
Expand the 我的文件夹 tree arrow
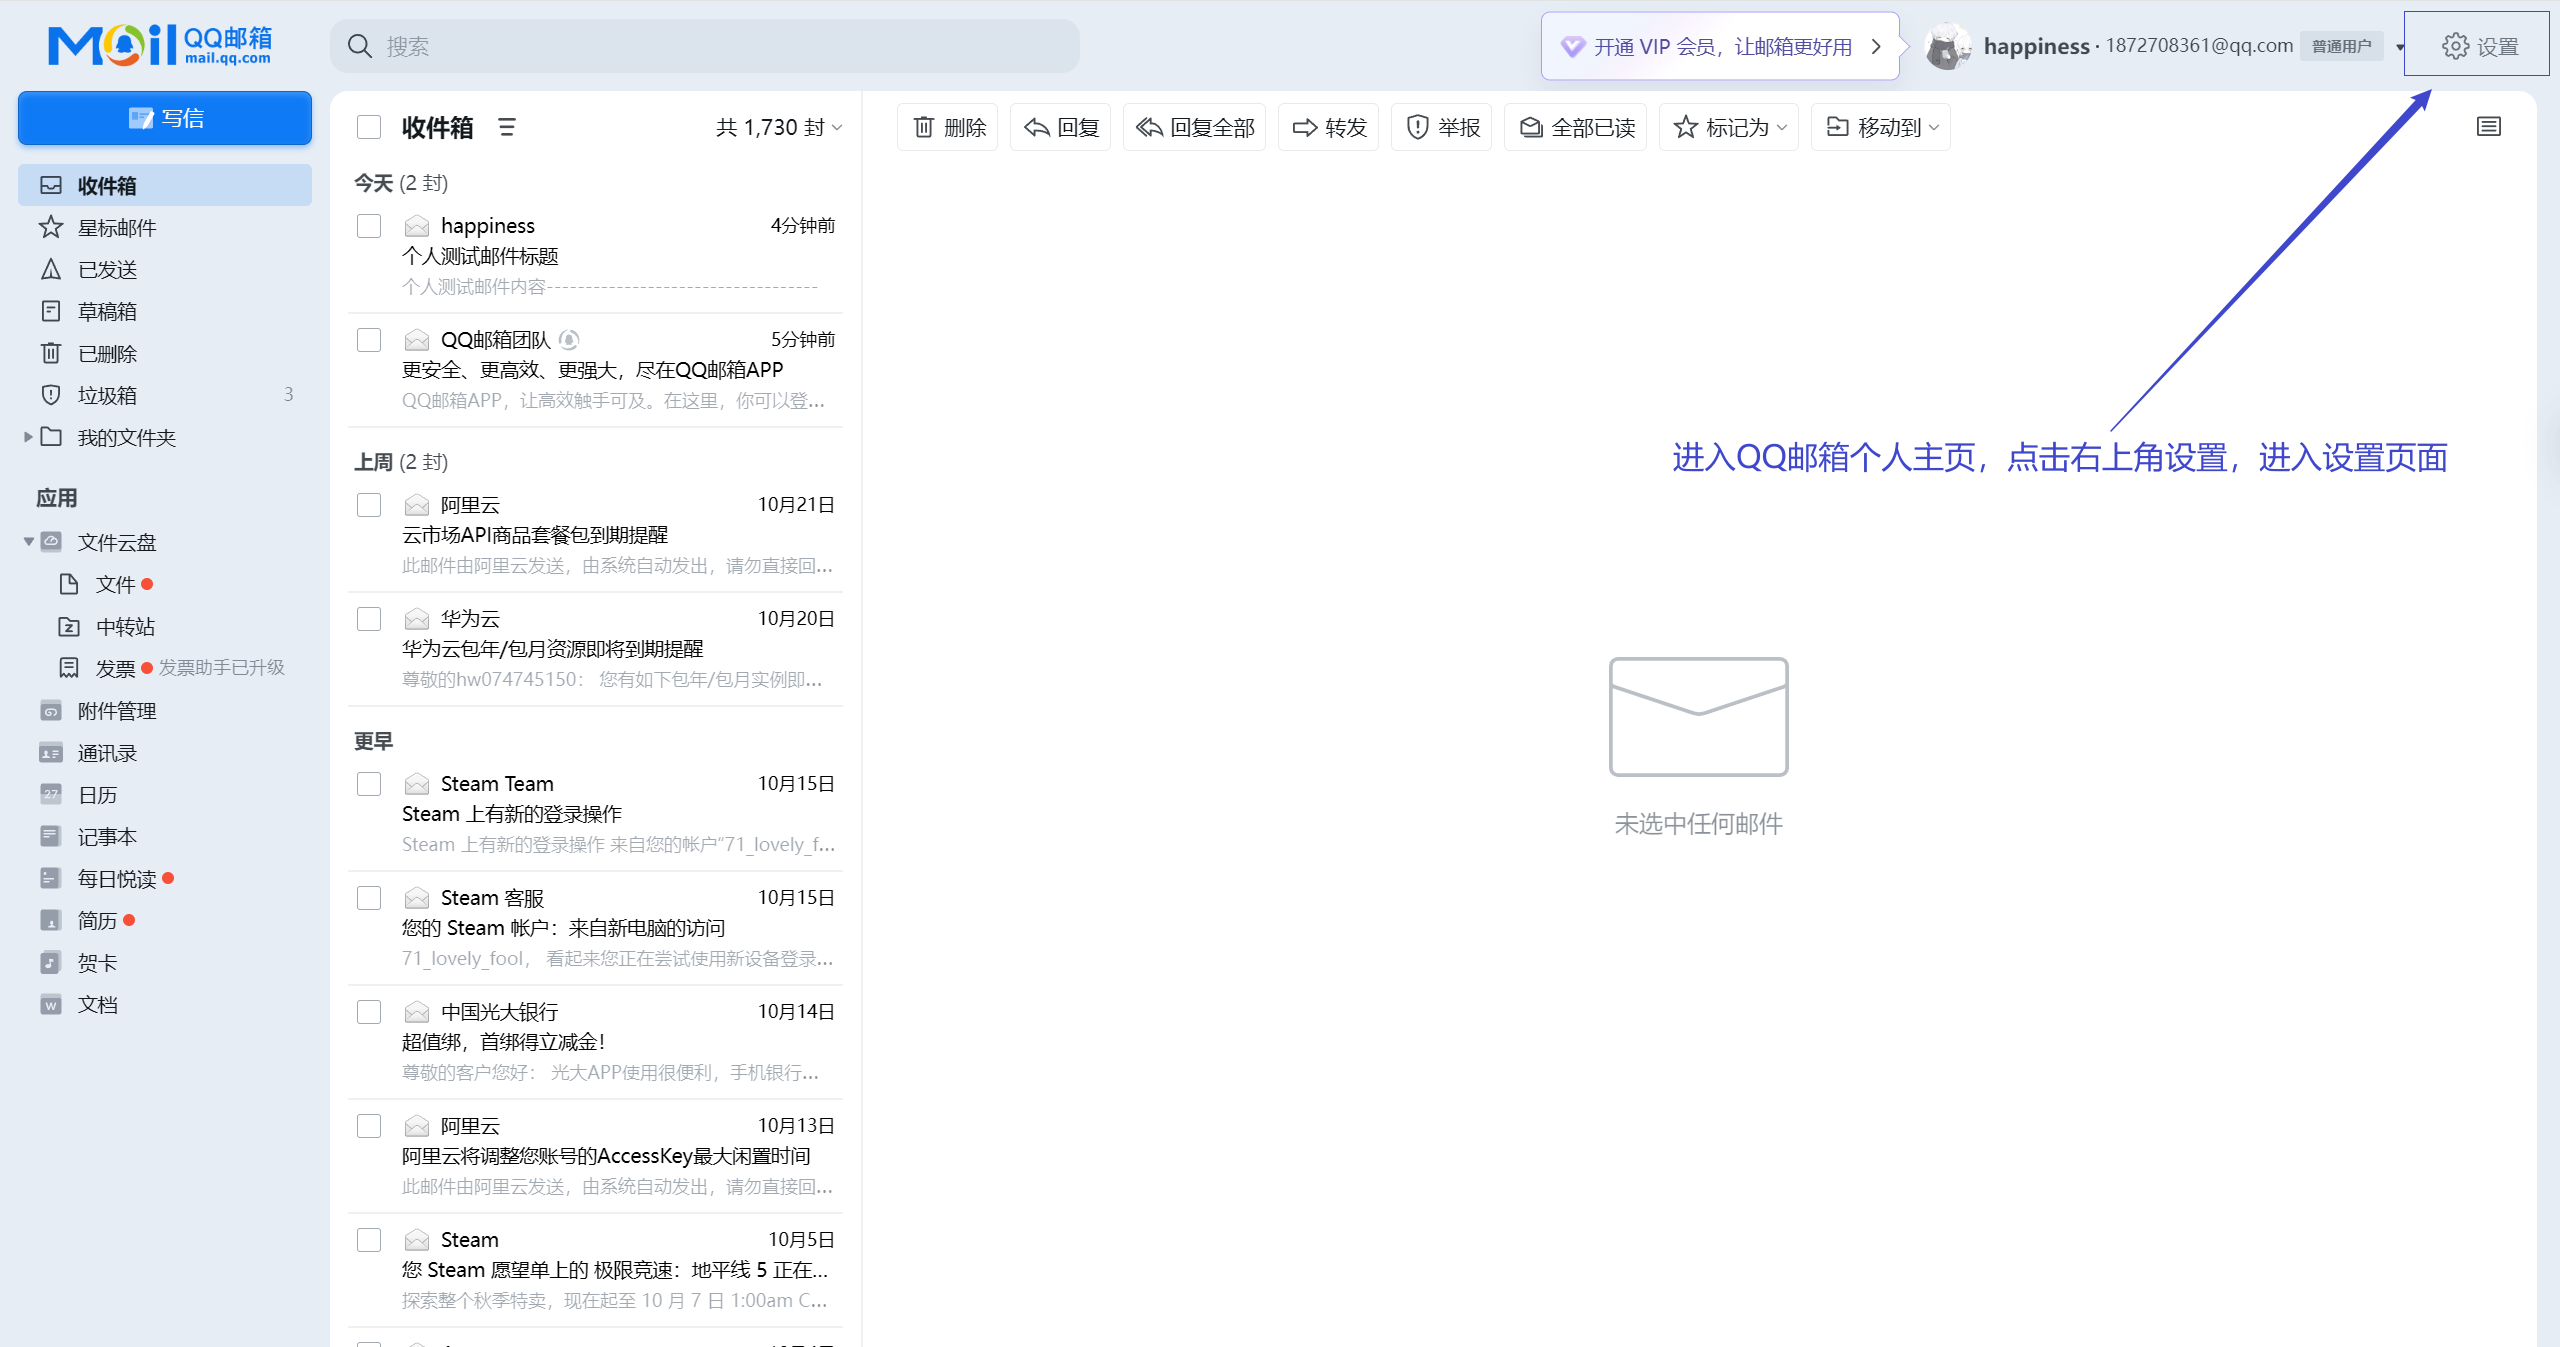28,437
